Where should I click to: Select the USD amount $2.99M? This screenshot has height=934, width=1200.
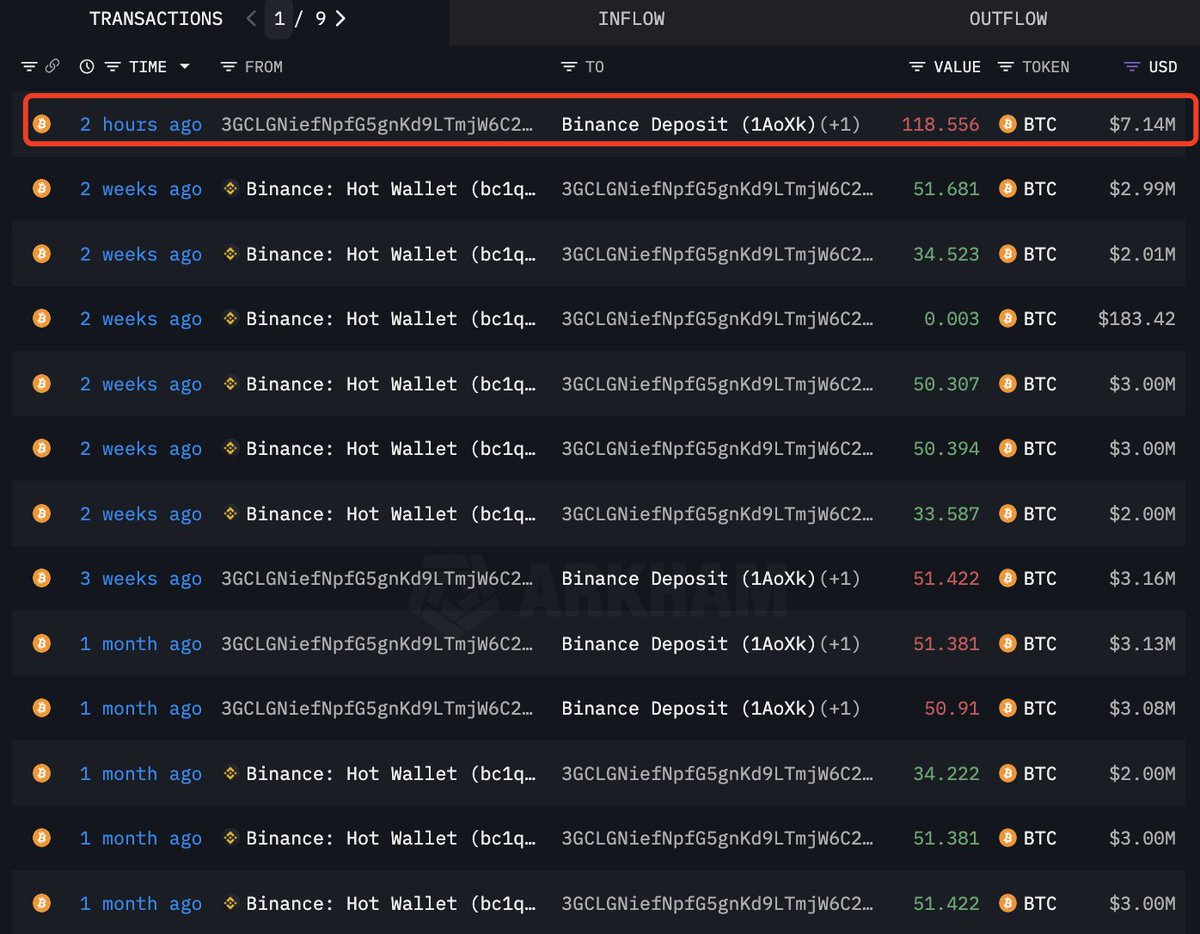[1142, 189]
